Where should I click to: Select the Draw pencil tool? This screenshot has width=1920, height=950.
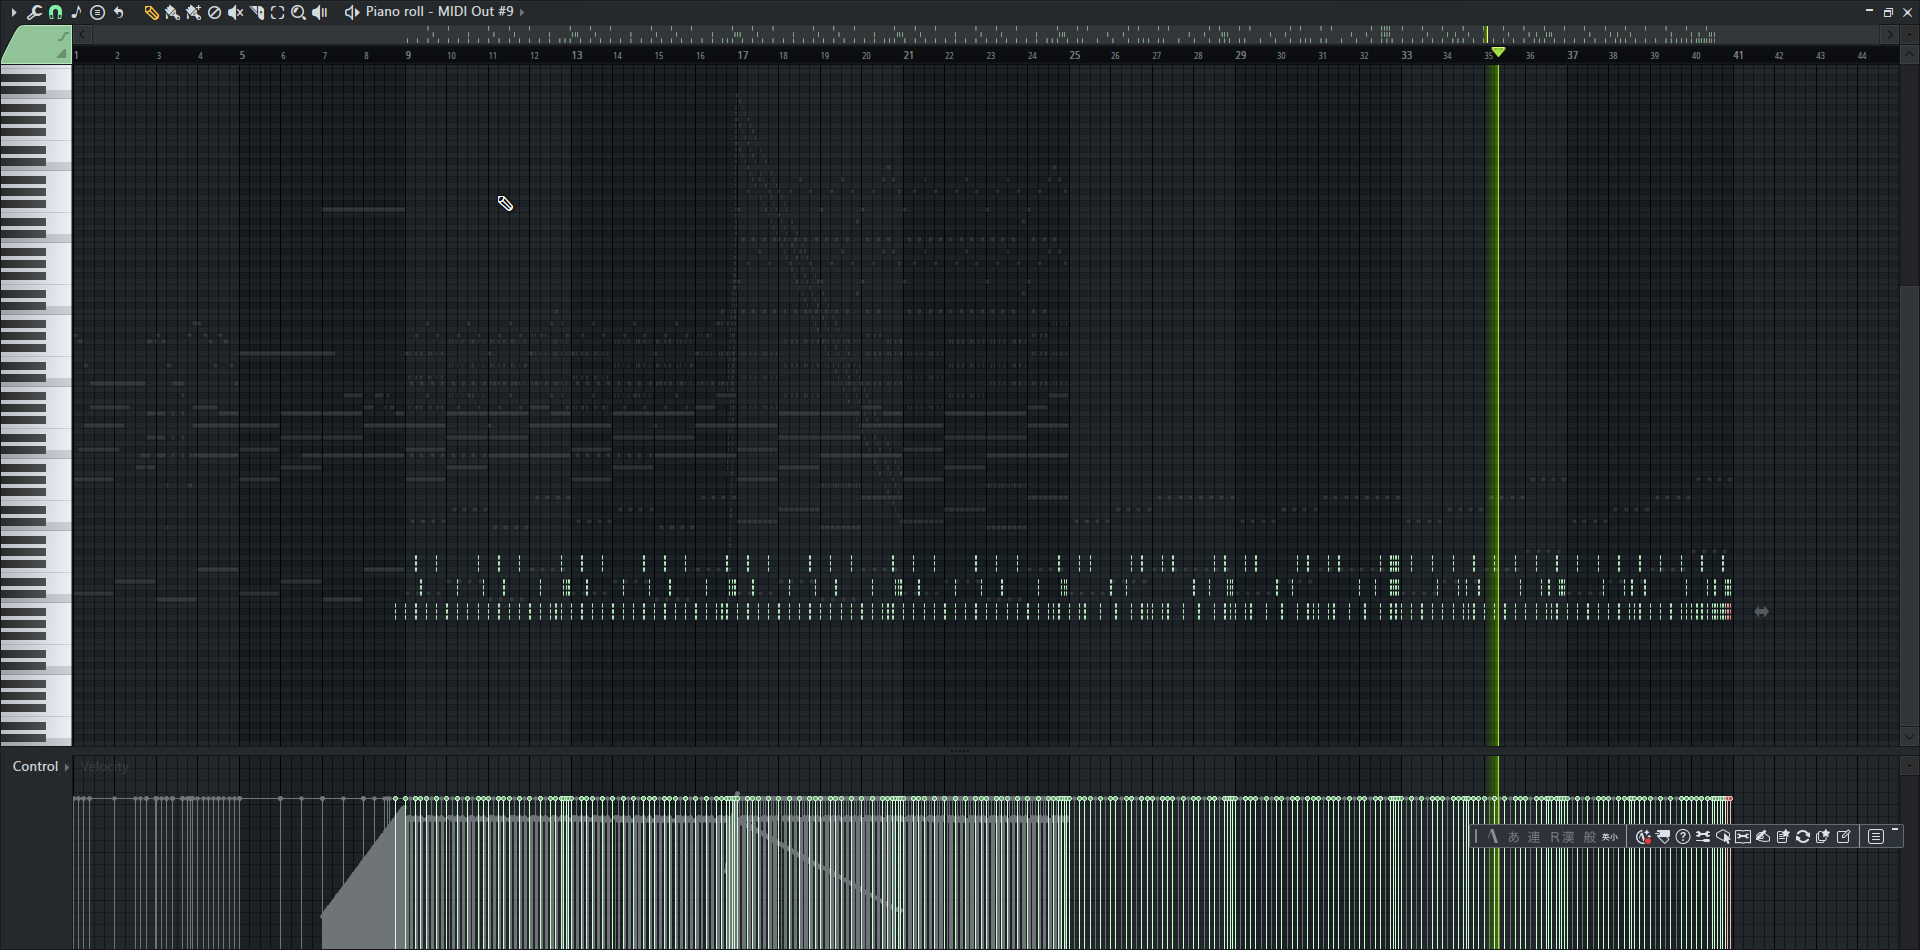click(x=151, y=12)
